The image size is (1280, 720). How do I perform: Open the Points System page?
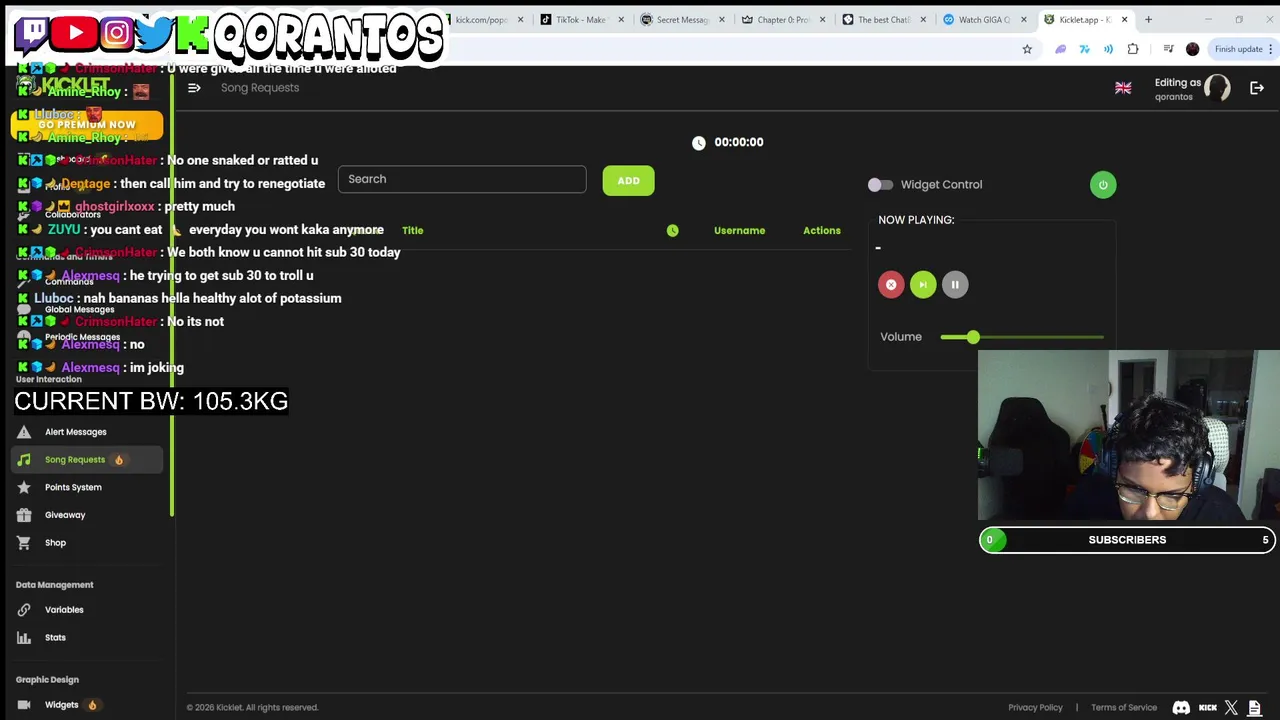73,487
